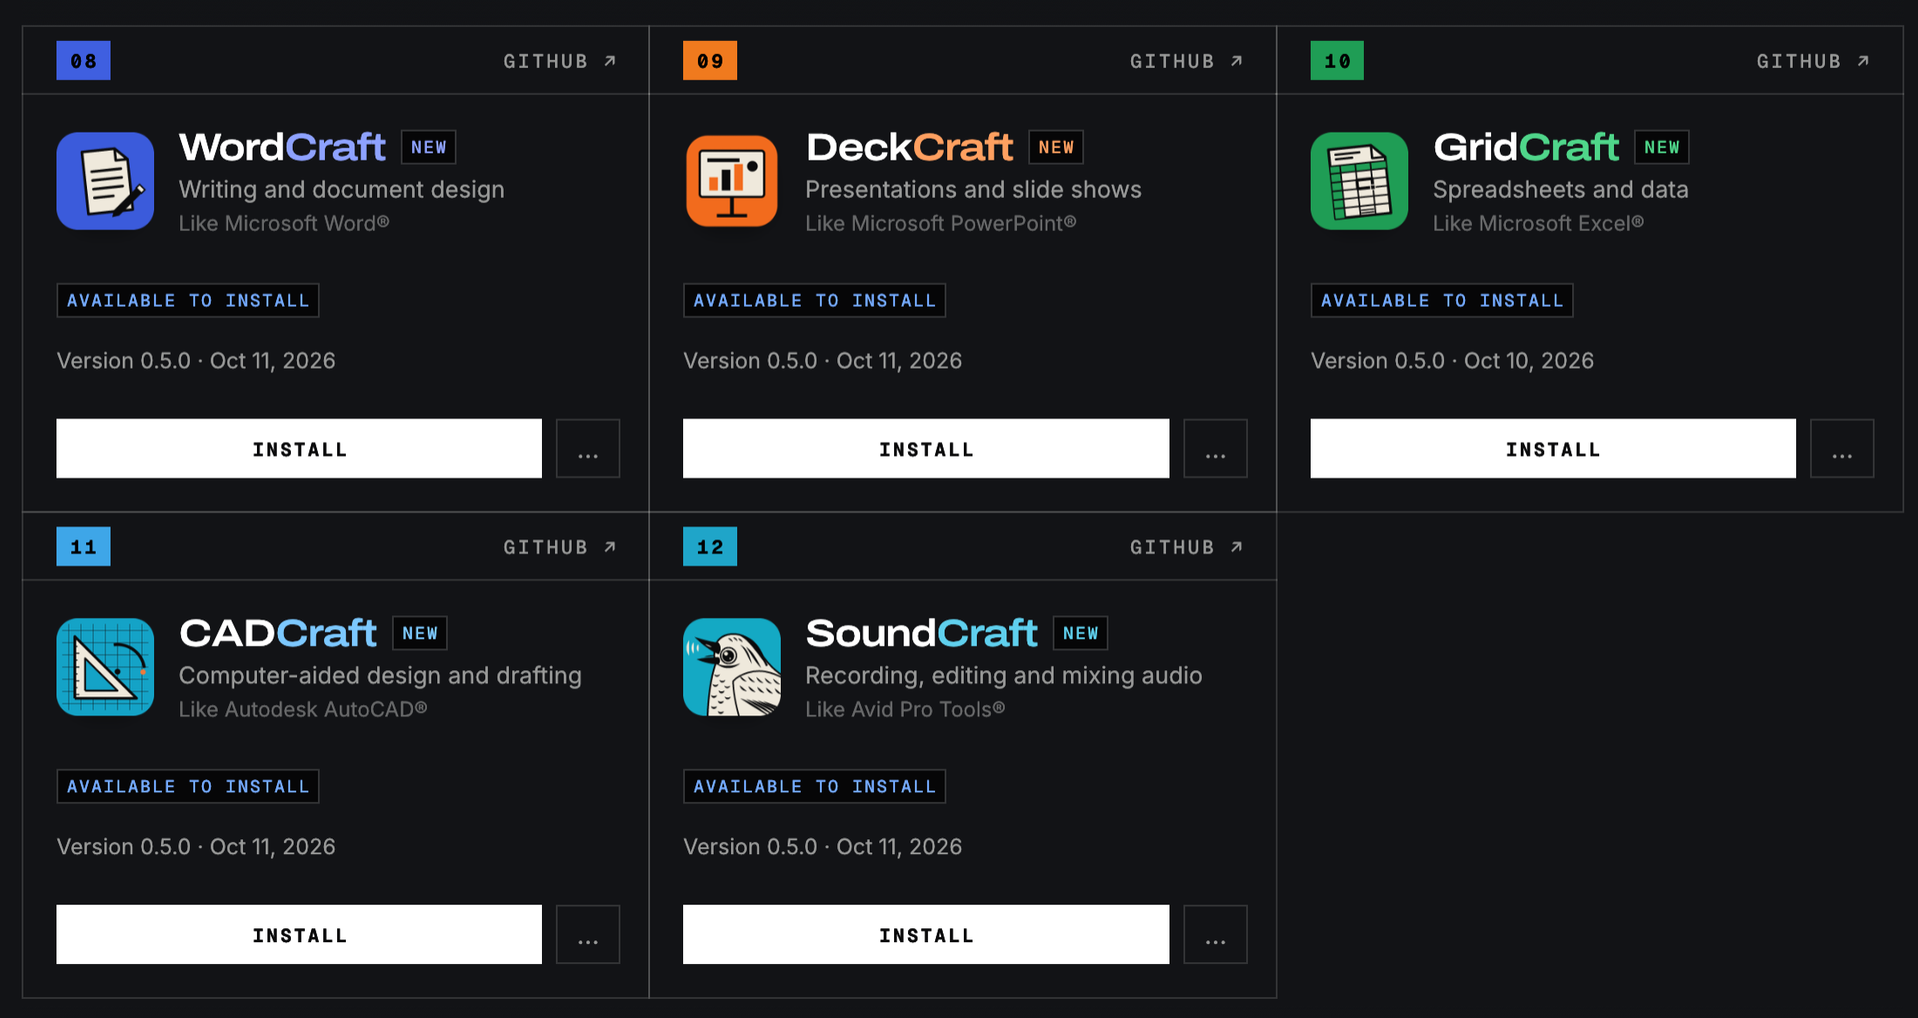Click the NEW badge beside GridCraft
This screenshot has height=1018, width=1918.
[1662, 147]
